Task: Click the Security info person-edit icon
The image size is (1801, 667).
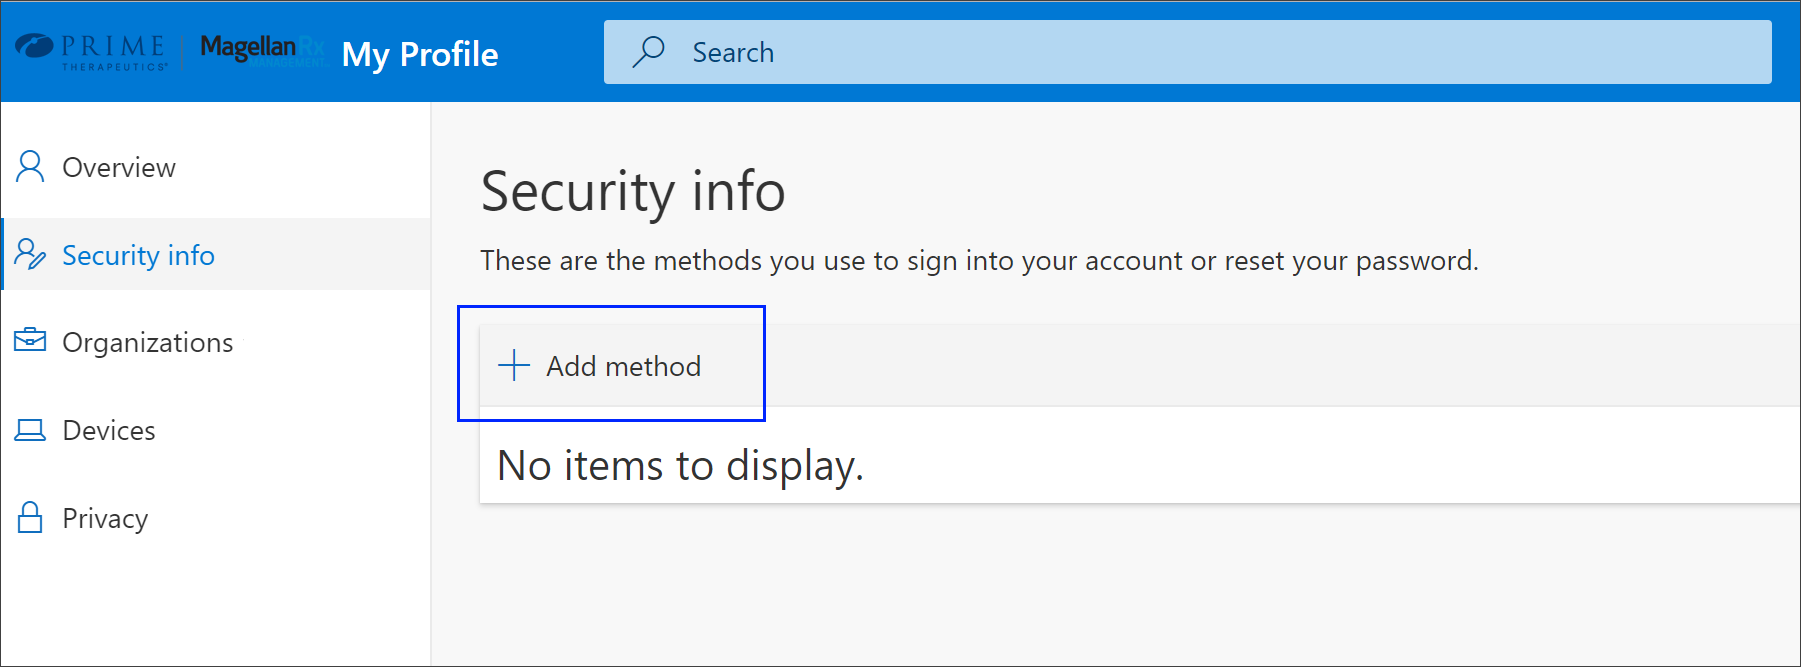Action: [30, 255]
